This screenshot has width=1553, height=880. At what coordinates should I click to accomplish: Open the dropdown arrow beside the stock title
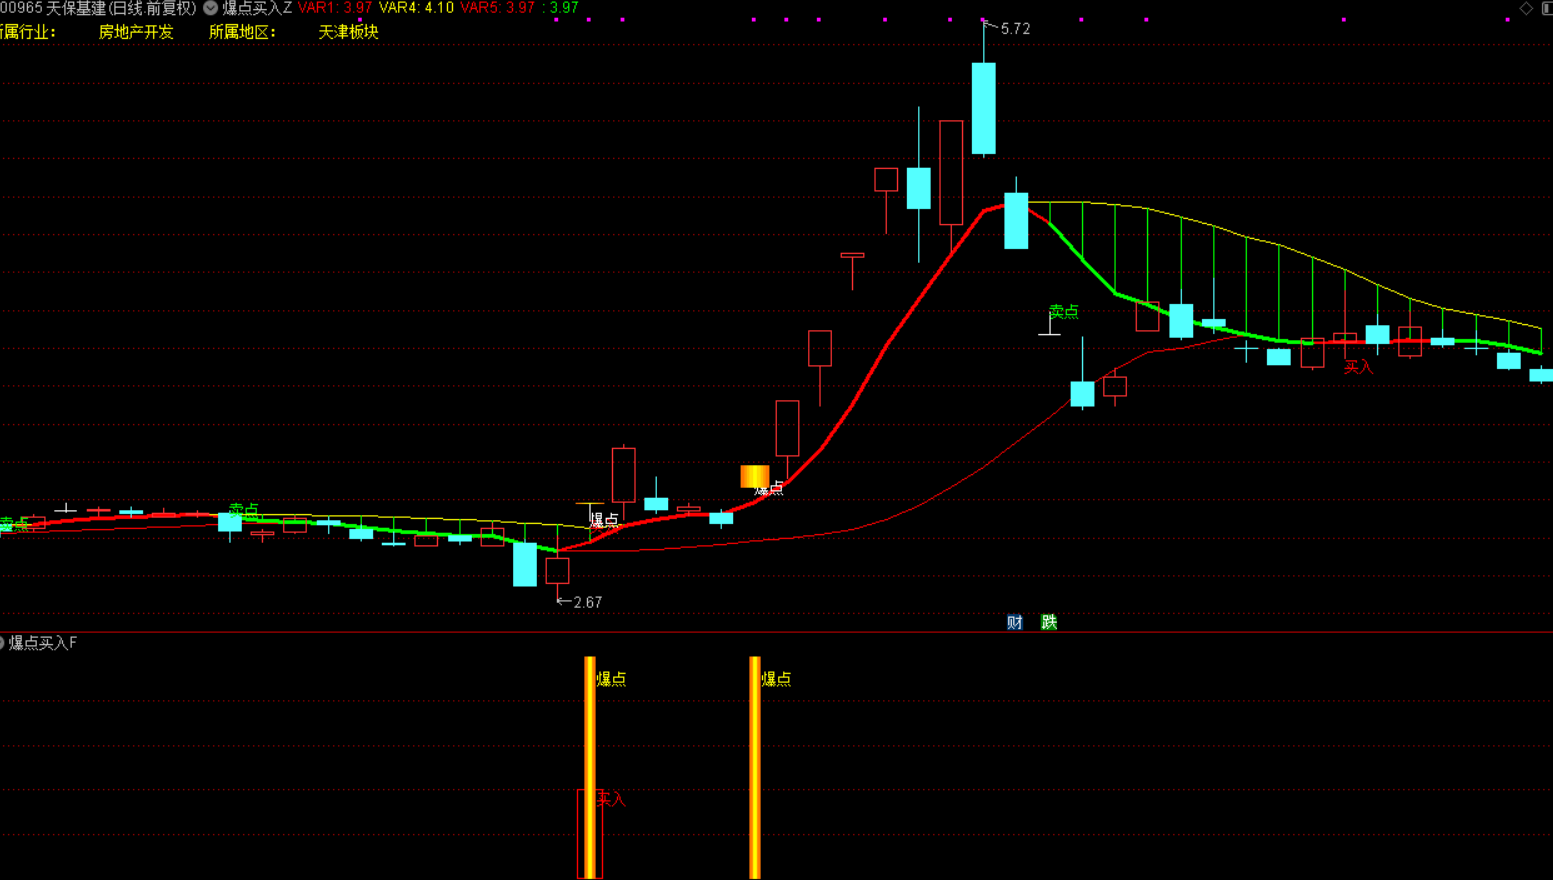(211, 8)
